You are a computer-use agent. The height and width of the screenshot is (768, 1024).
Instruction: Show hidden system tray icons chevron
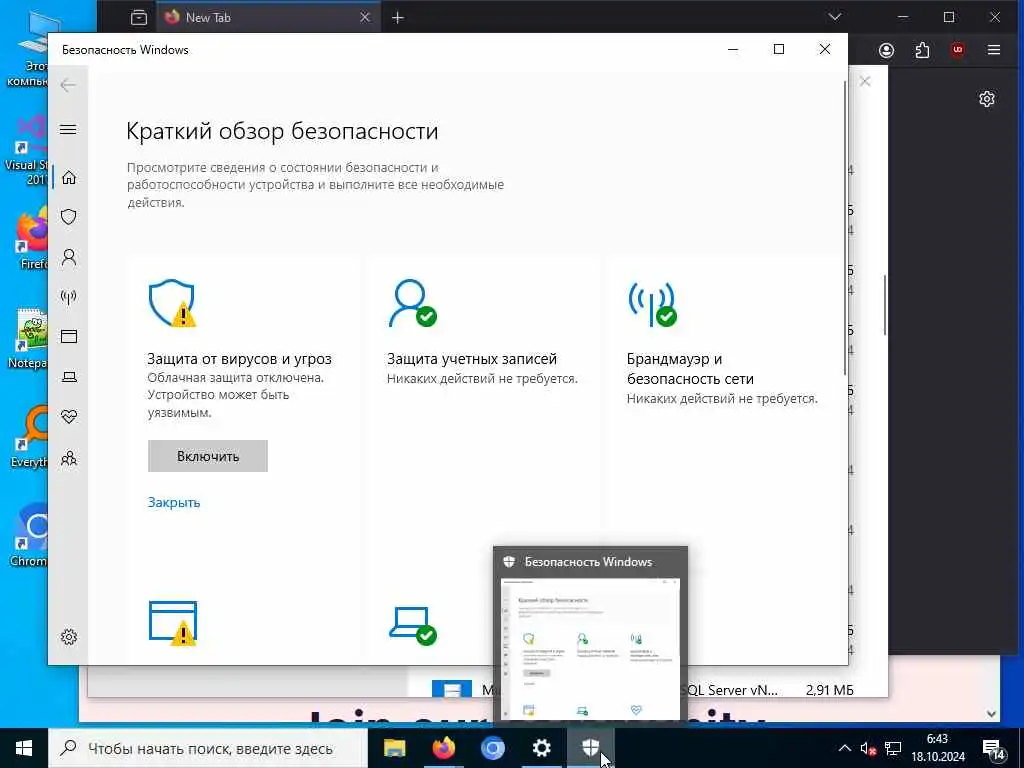844,748
